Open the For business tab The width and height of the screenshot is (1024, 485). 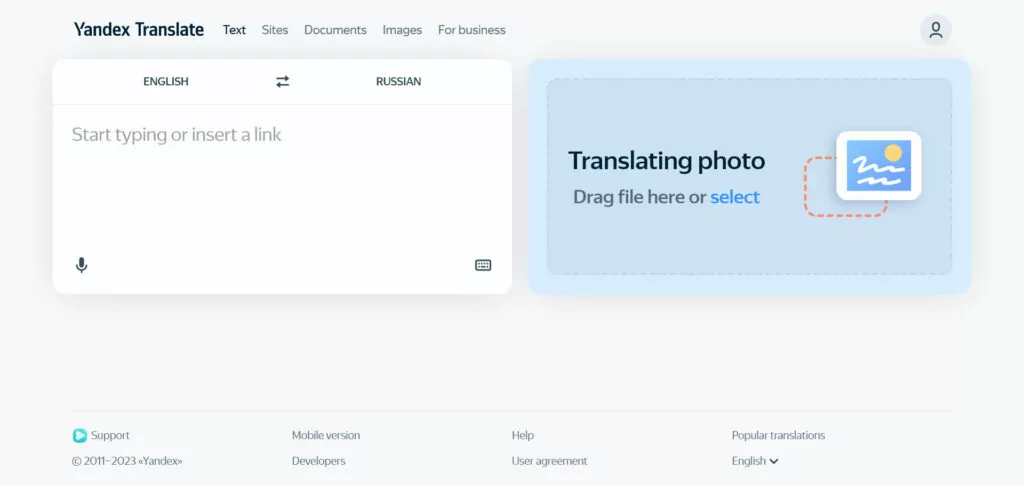tap(472, 30)
